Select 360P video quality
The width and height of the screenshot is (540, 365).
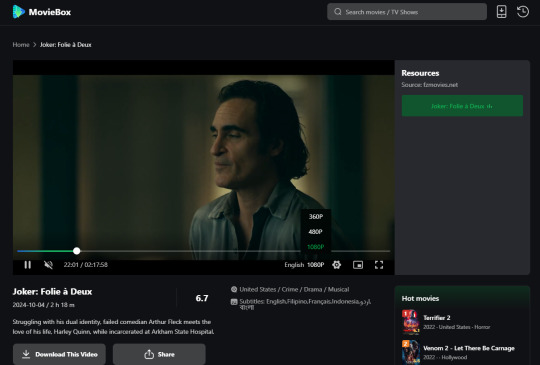tap(316, 217)
